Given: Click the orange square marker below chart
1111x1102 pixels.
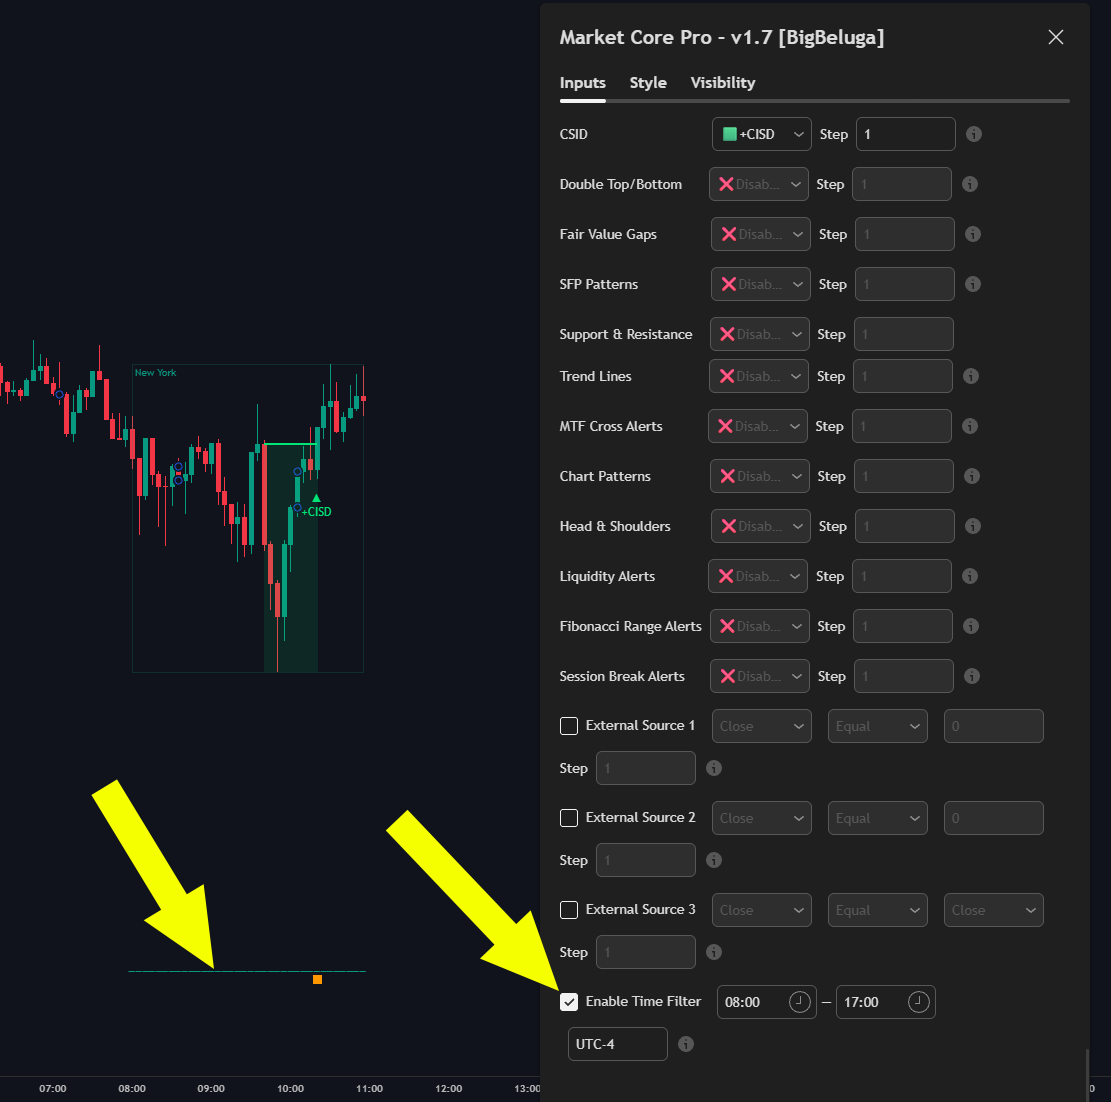Looking at the screenshot, I should tap(317, 979).
